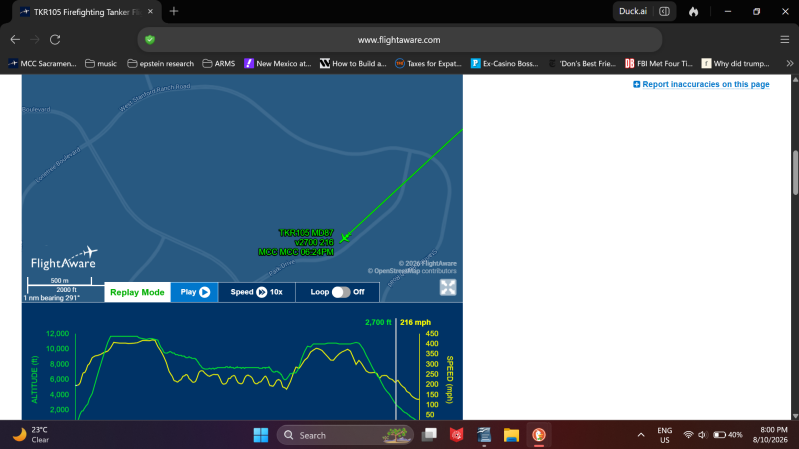The image size is (799, 449).
Task: Open the MCC Sacramen... bookmark
Action: pos(42,64)
